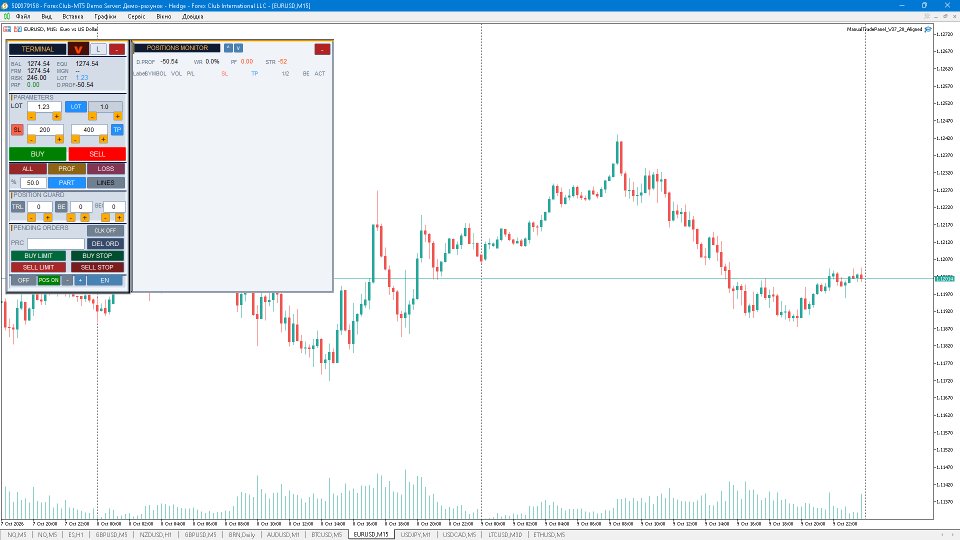Open the Вид menu
The image size is (960, 540).
click(47, 17)
